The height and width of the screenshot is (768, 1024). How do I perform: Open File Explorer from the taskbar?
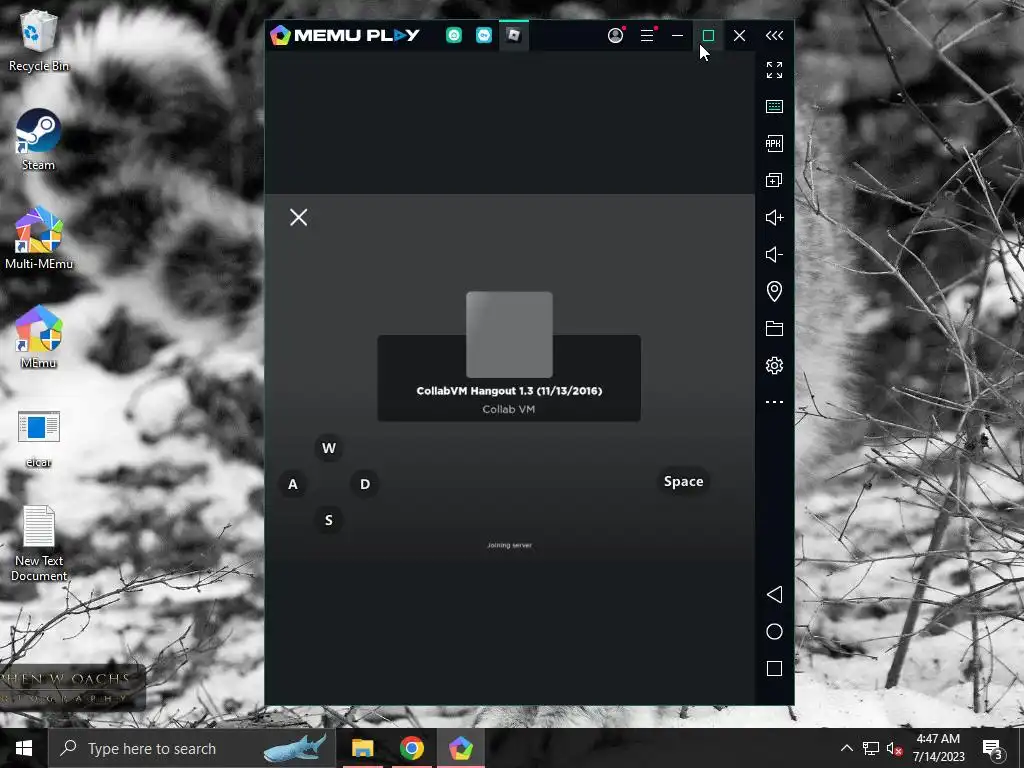point(362,748)
